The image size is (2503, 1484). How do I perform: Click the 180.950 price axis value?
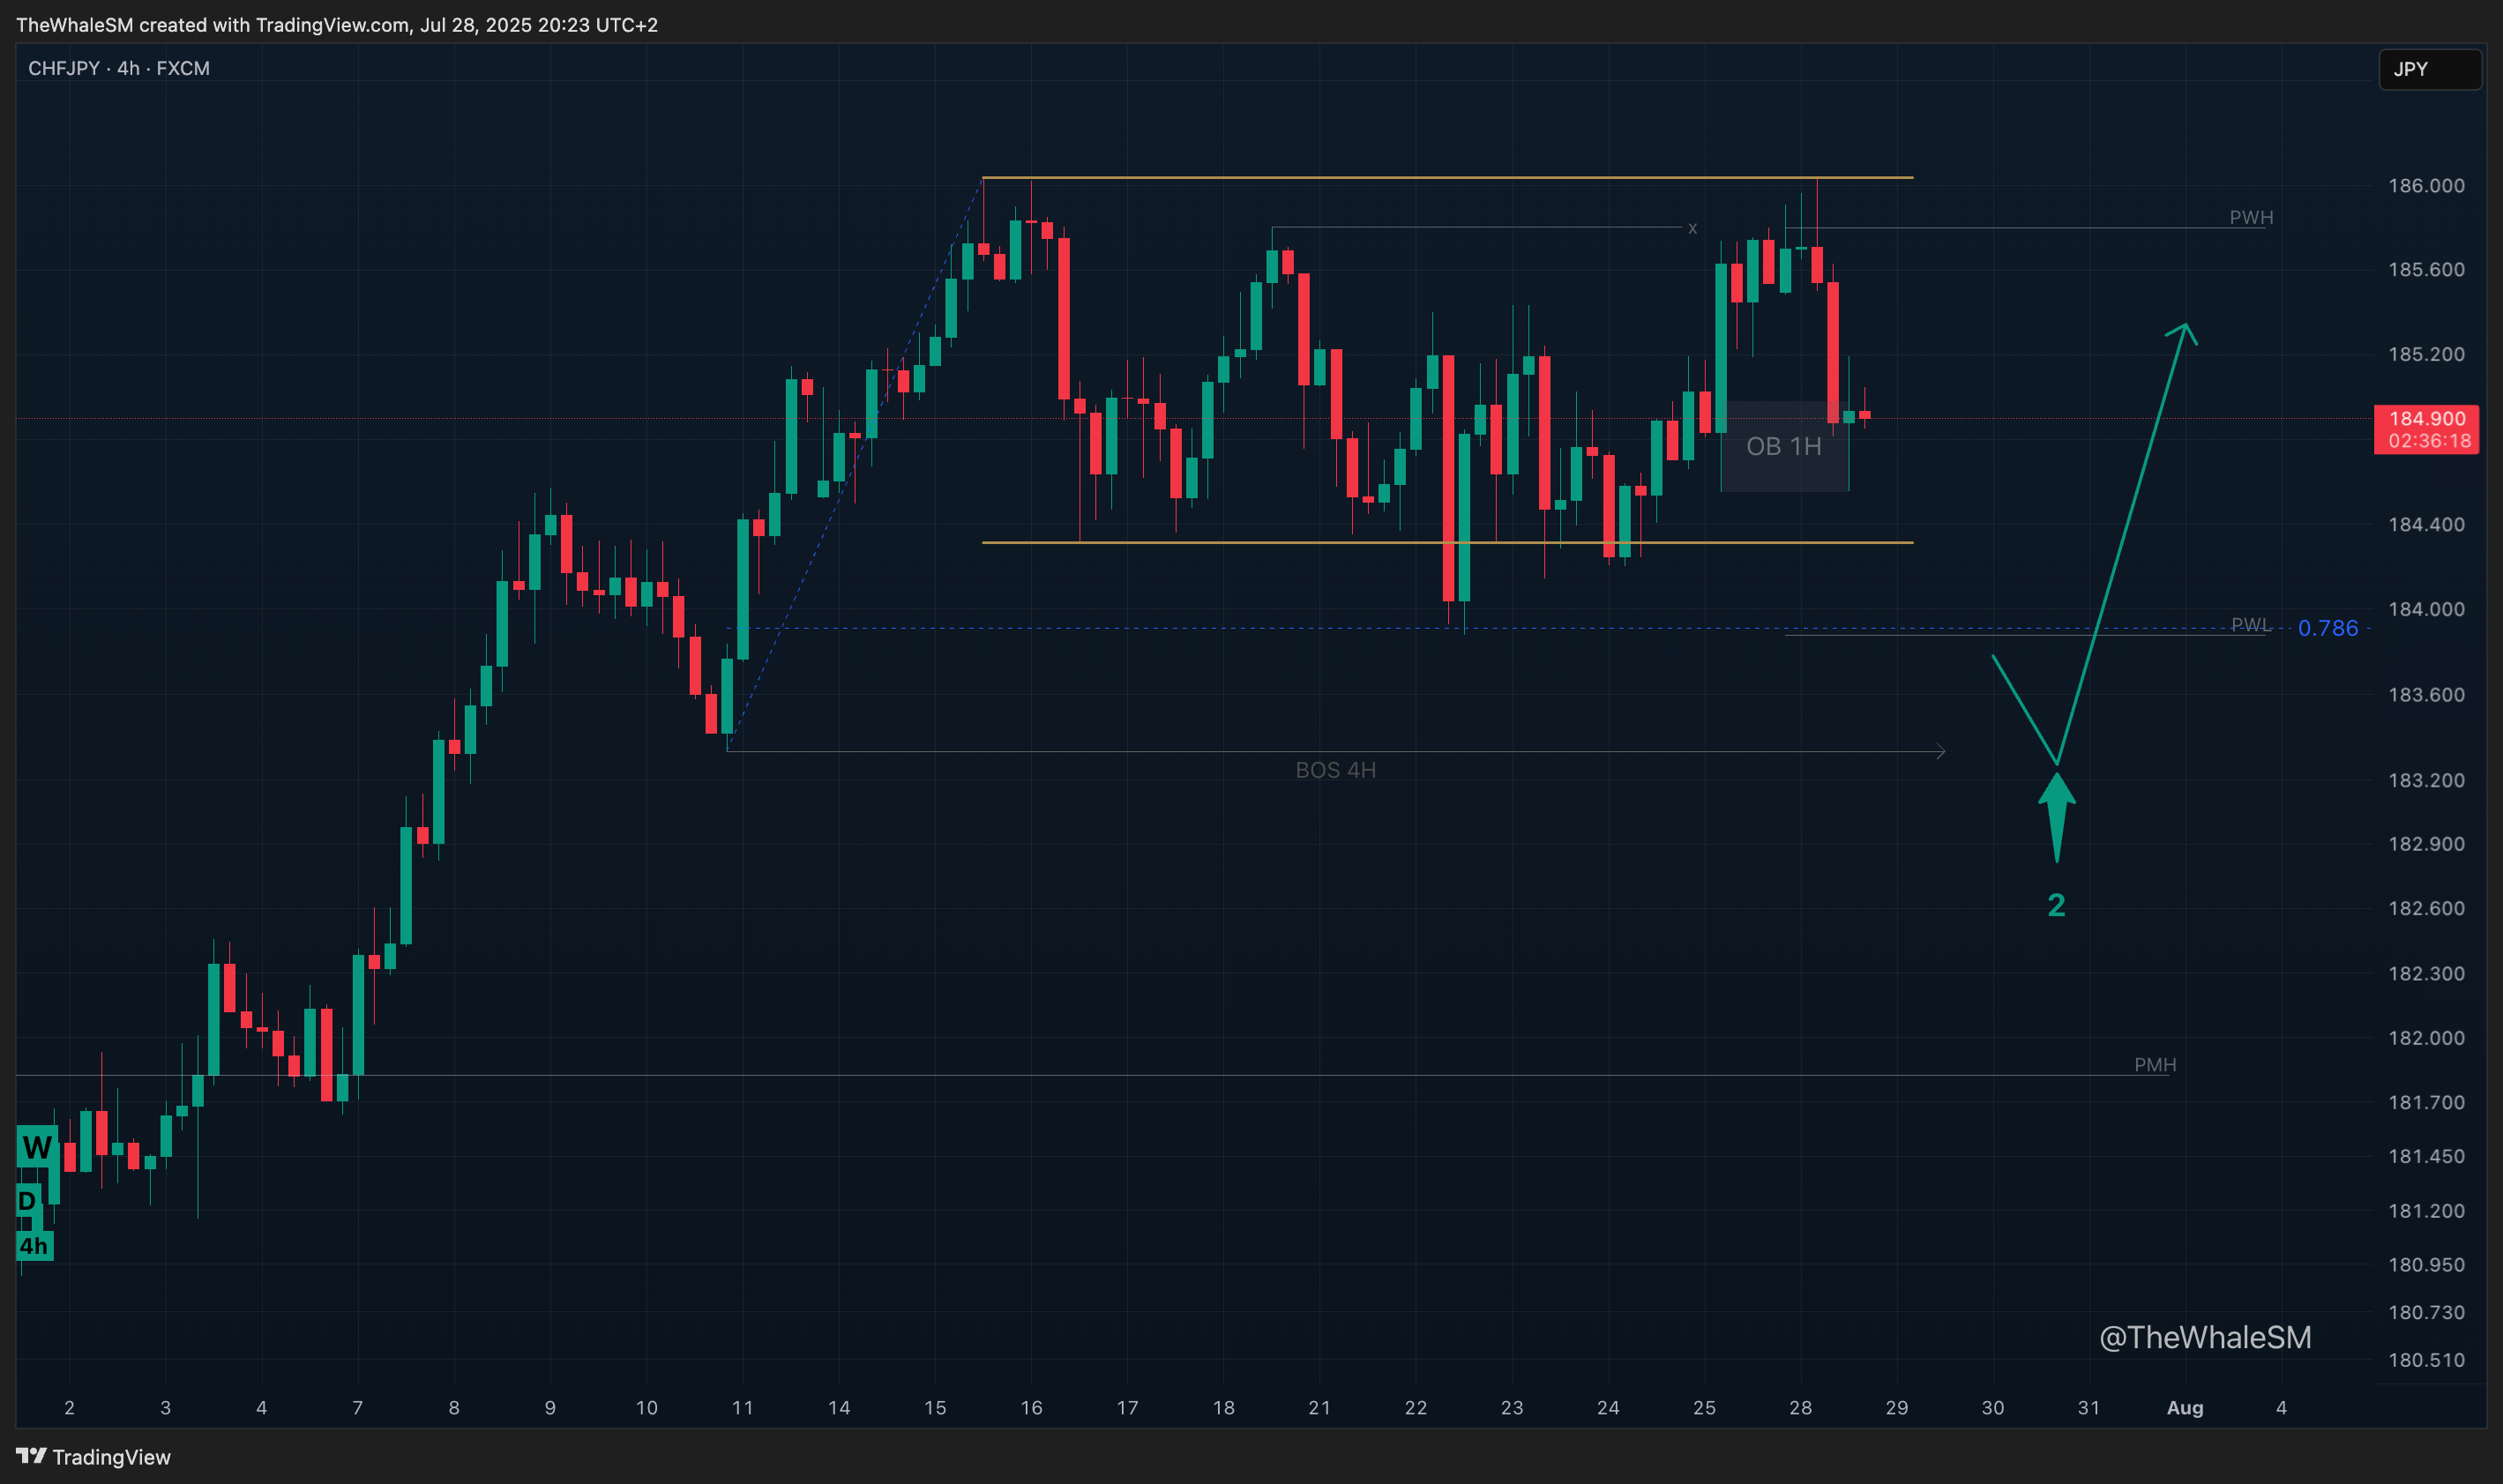pyautogui.click(x=2426, y=1265)
